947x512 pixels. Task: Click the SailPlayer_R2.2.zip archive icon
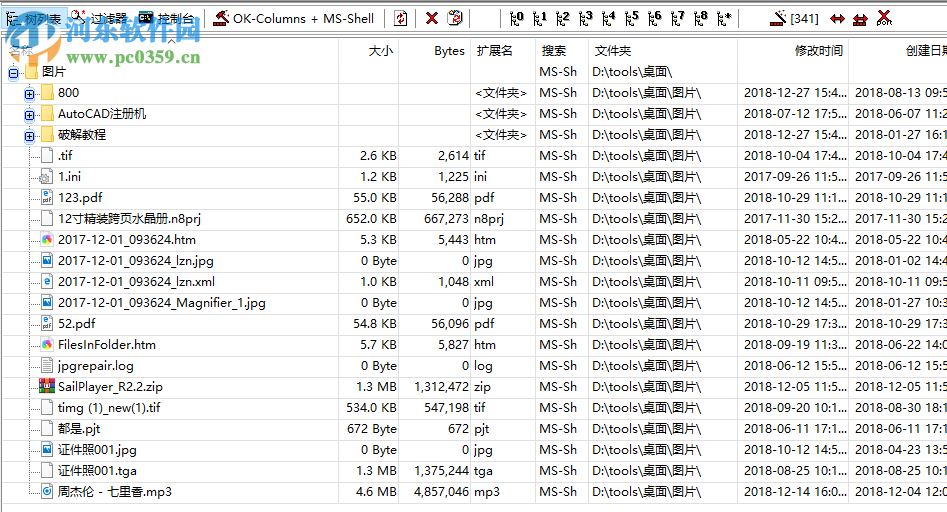[x=47, y=386]
